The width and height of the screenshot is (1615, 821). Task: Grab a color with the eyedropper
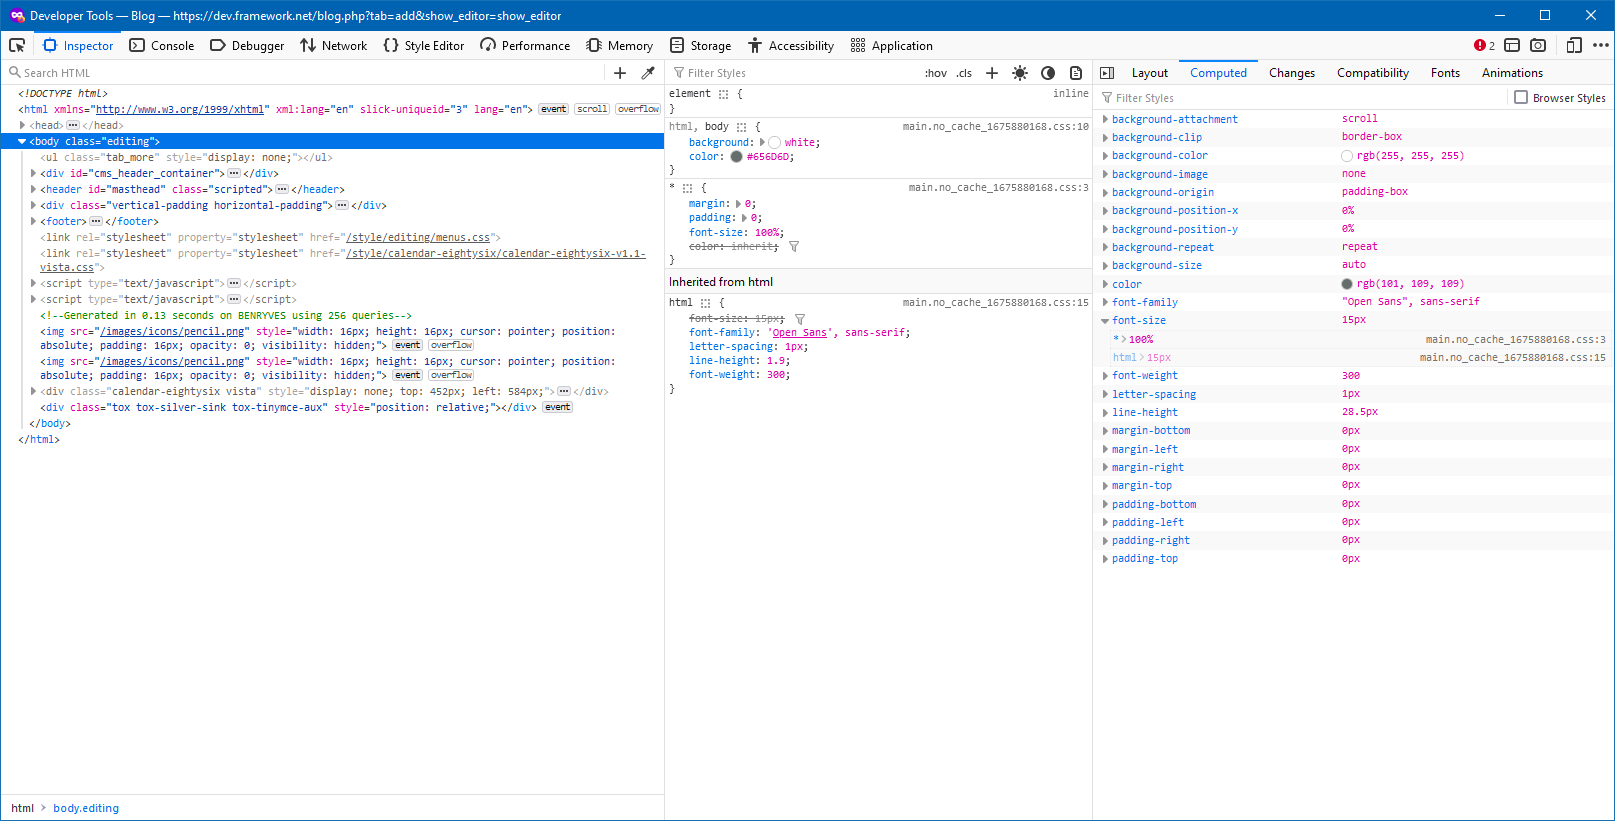pyautogui.click(x=648, y=73)
